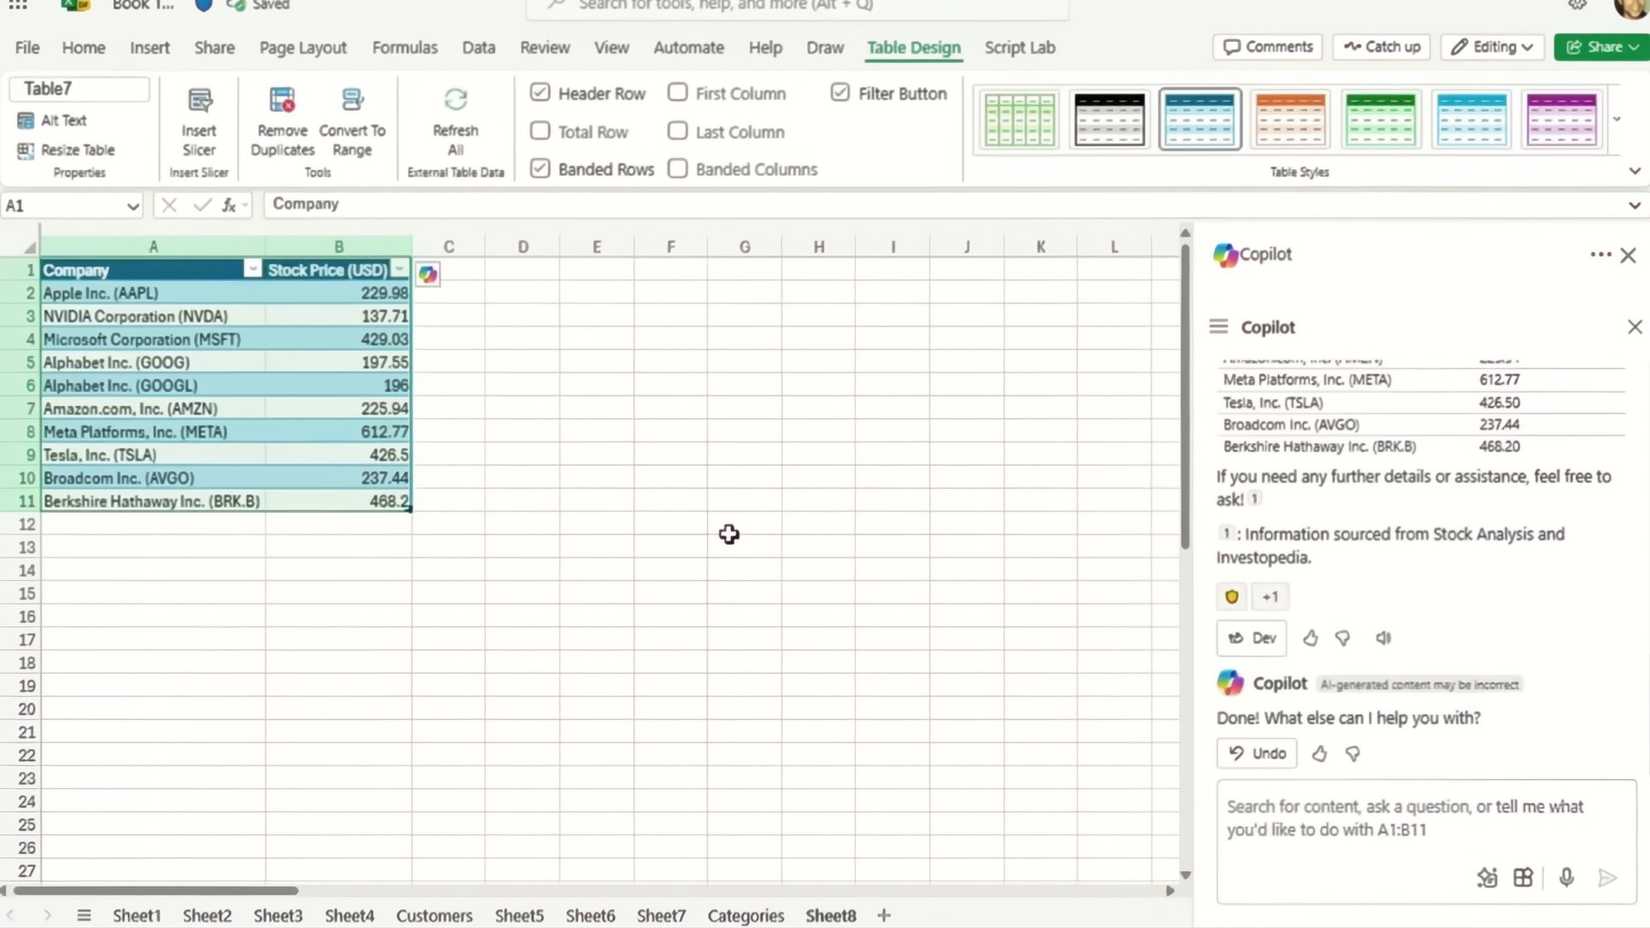Viewport: 1650px width, 928px height.
Task: Click Undo in the Copilot pane
Action: [1255, 753]
